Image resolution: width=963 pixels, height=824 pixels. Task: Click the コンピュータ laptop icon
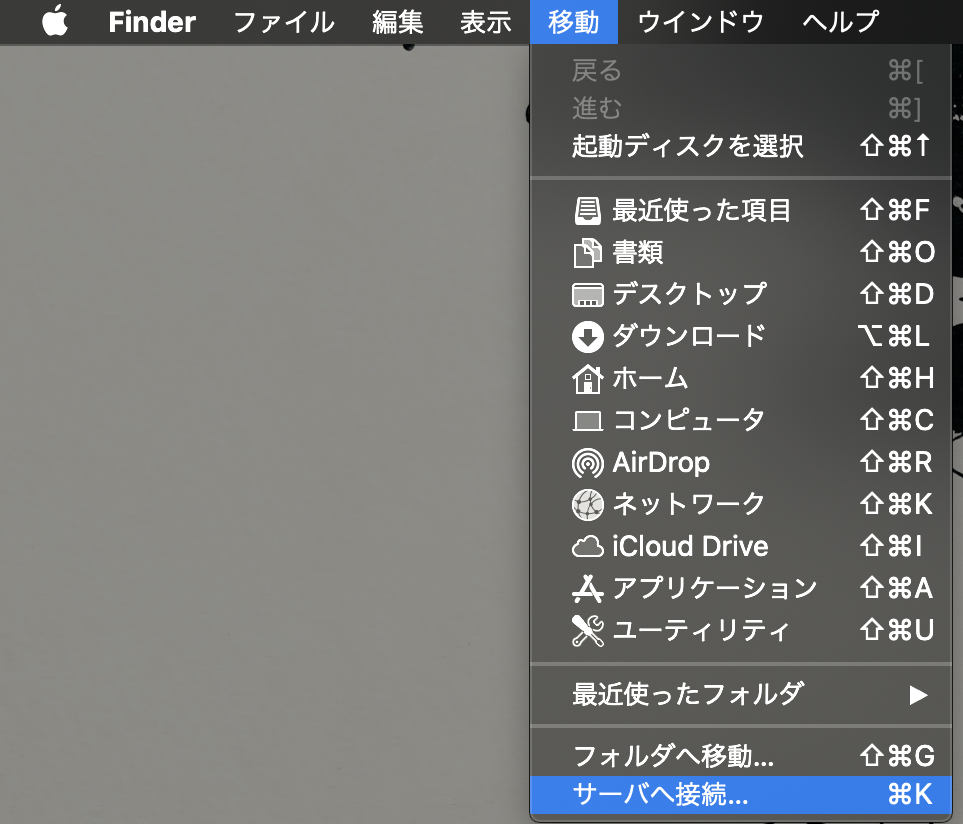tap(588, 421)
